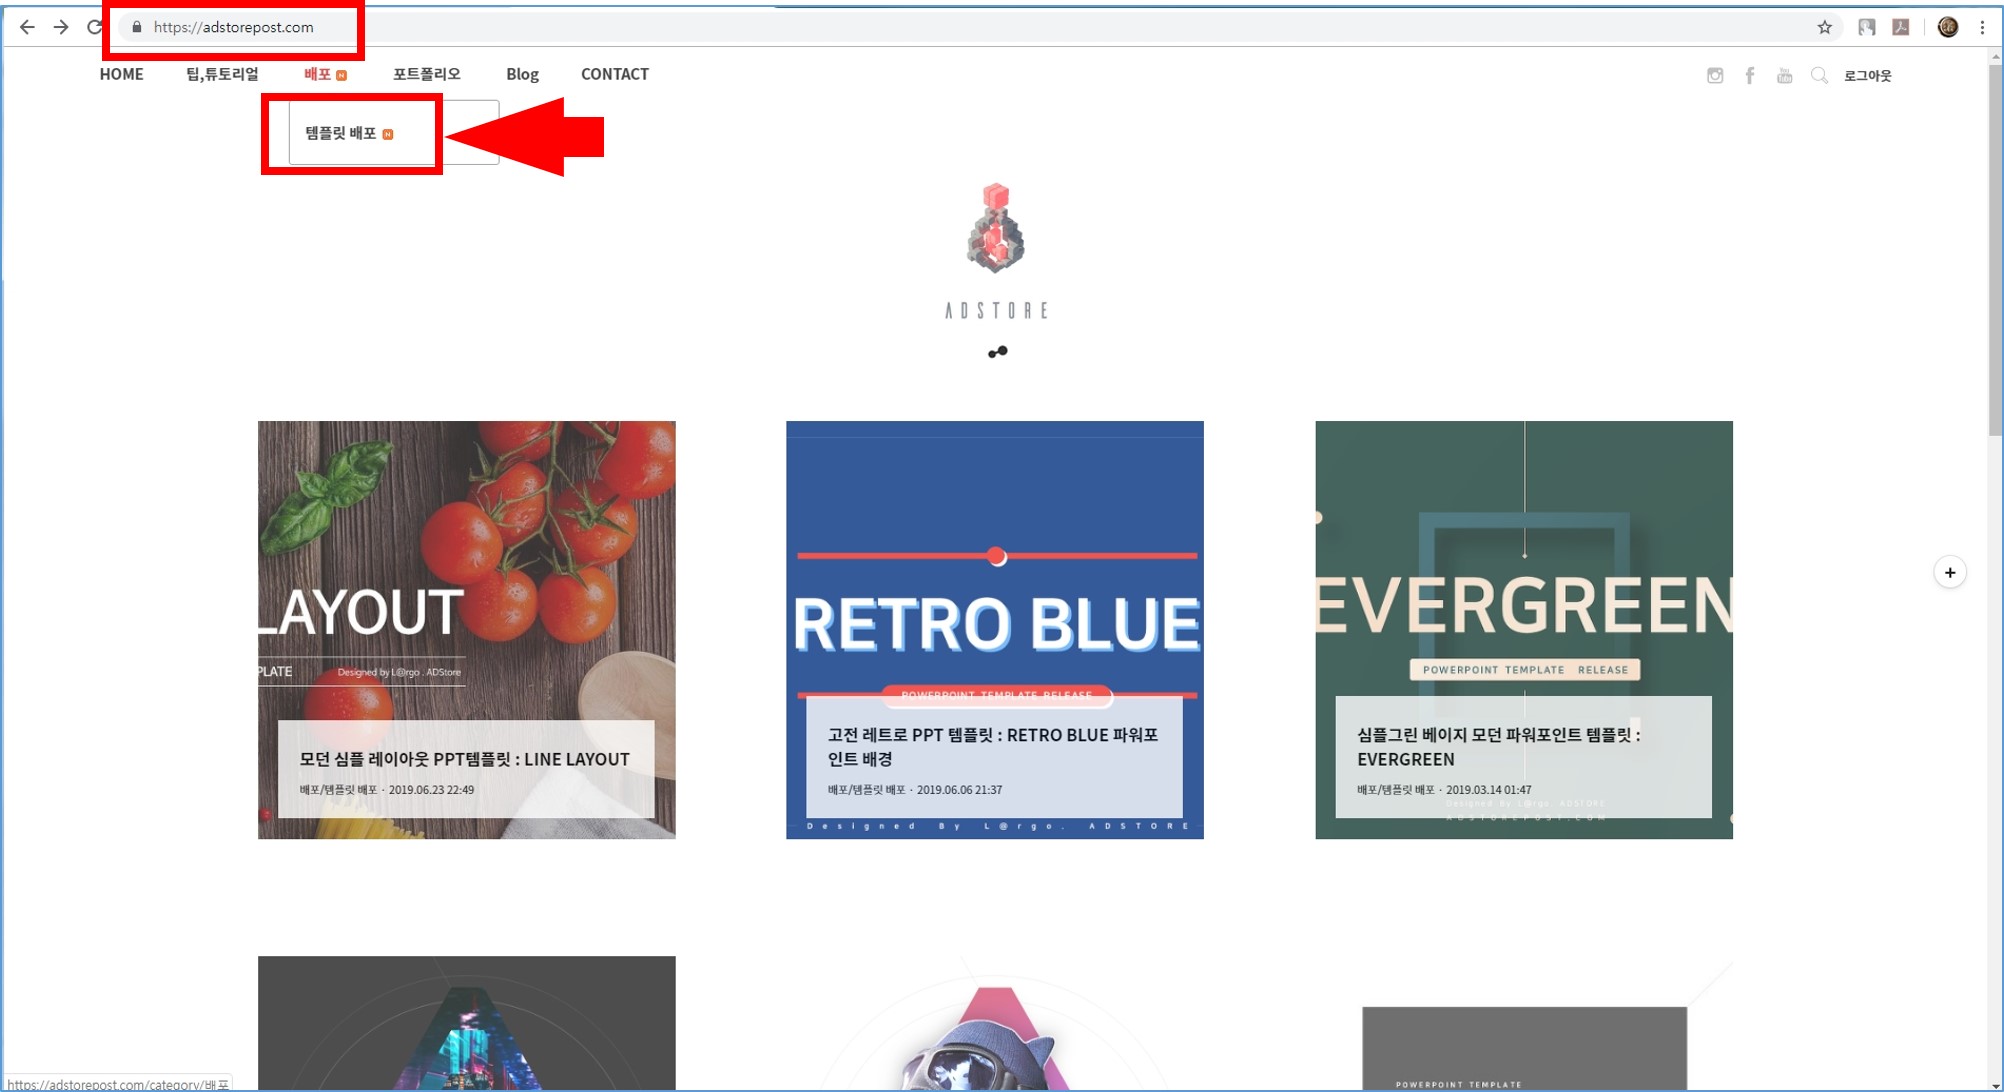Open the YouTube social icon
This screenshot has width=2004, height=1092.
tap(1784, 75)
